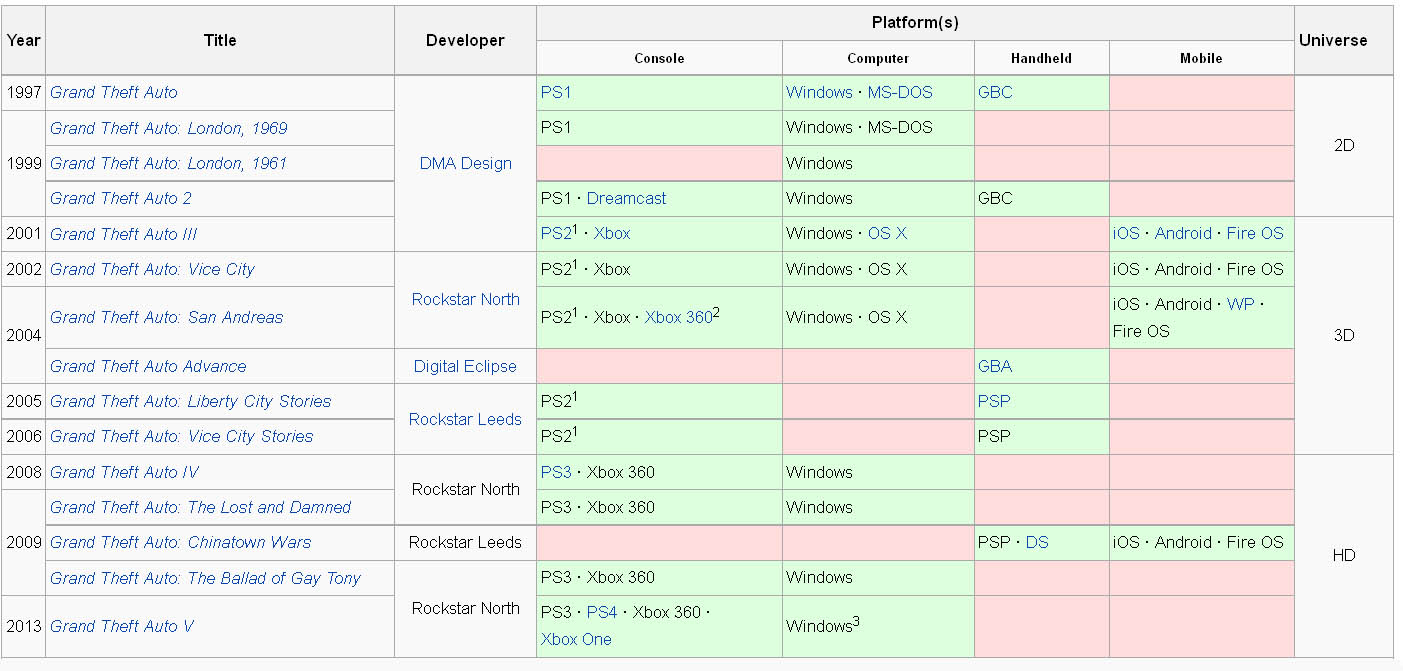Open The Ballad of Gay Tony link

coord(205,578)
